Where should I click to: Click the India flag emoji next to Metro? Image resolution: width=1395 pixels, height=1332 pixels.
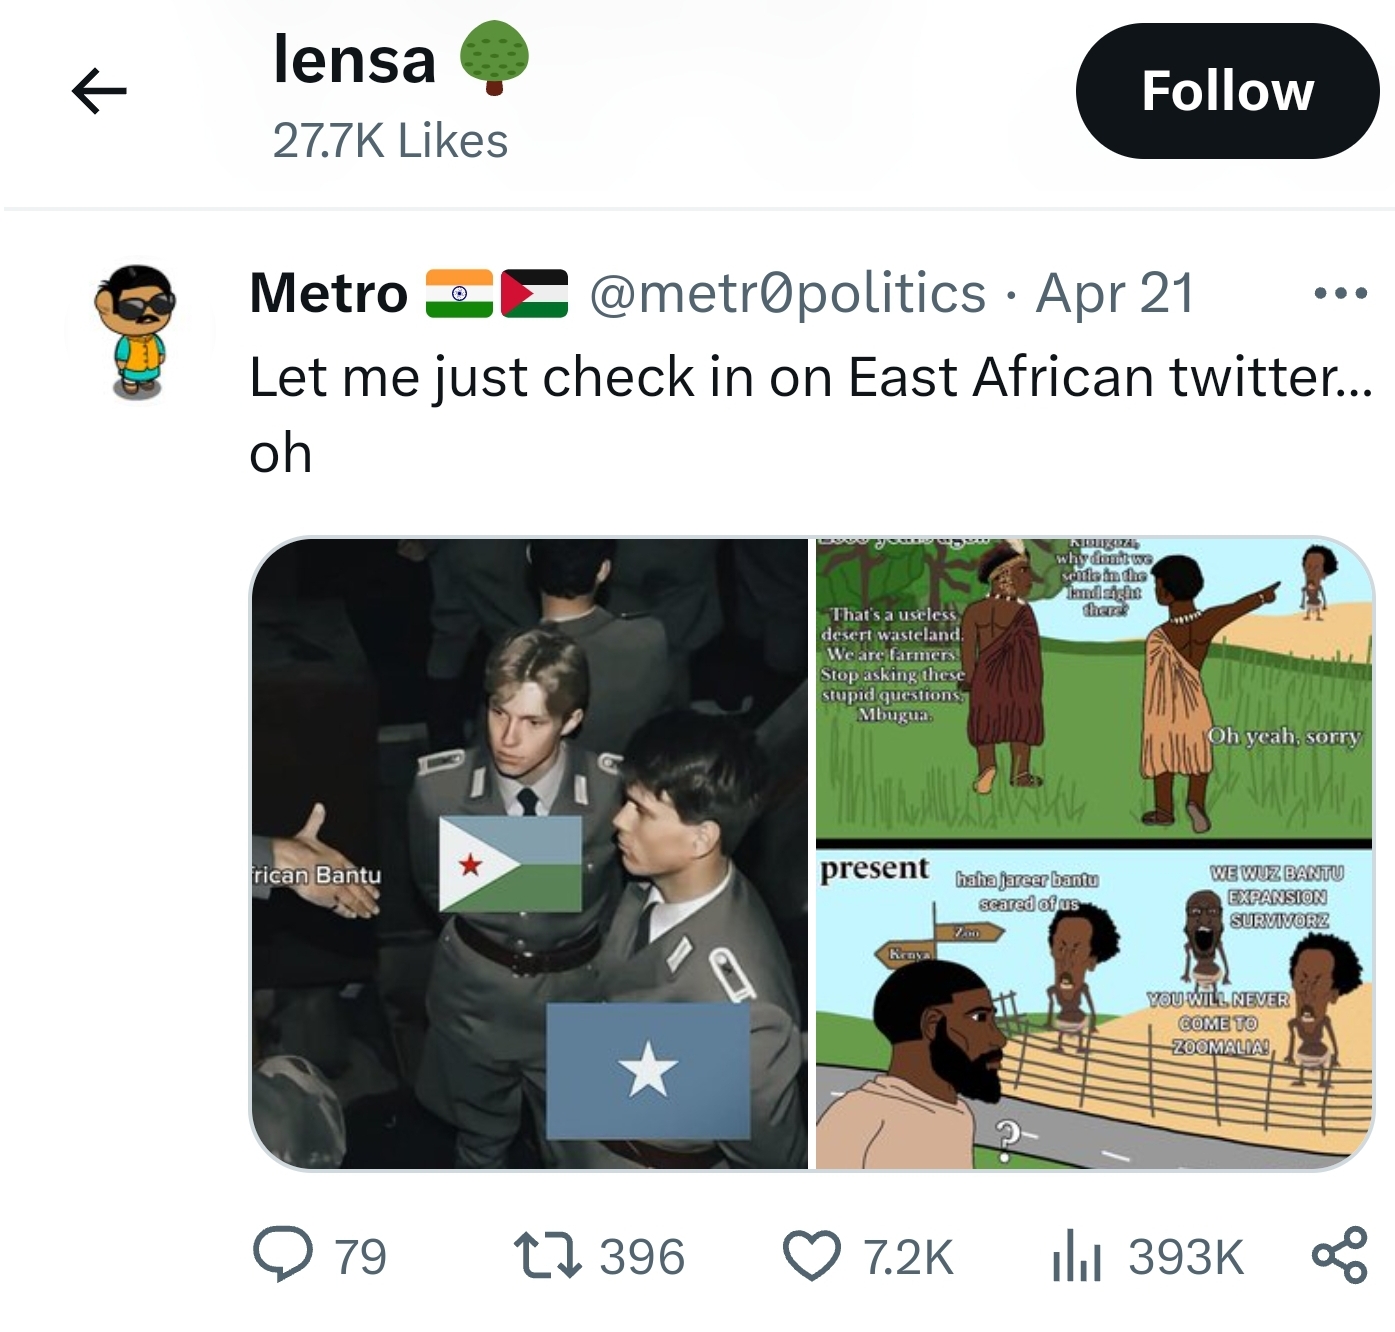459,294
